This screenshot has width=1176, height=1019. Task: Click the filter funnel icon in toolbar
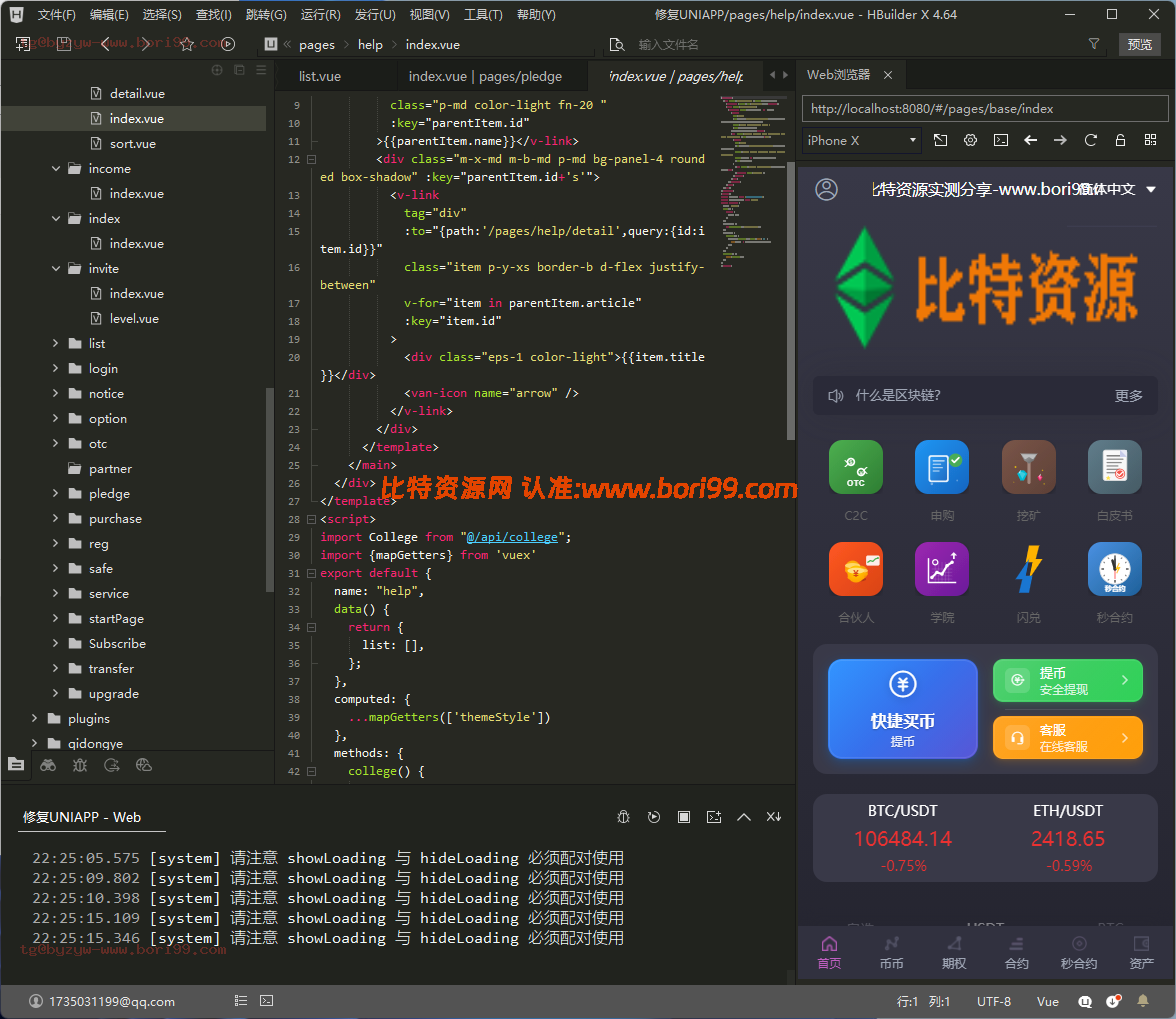[x=1094, y=44]
